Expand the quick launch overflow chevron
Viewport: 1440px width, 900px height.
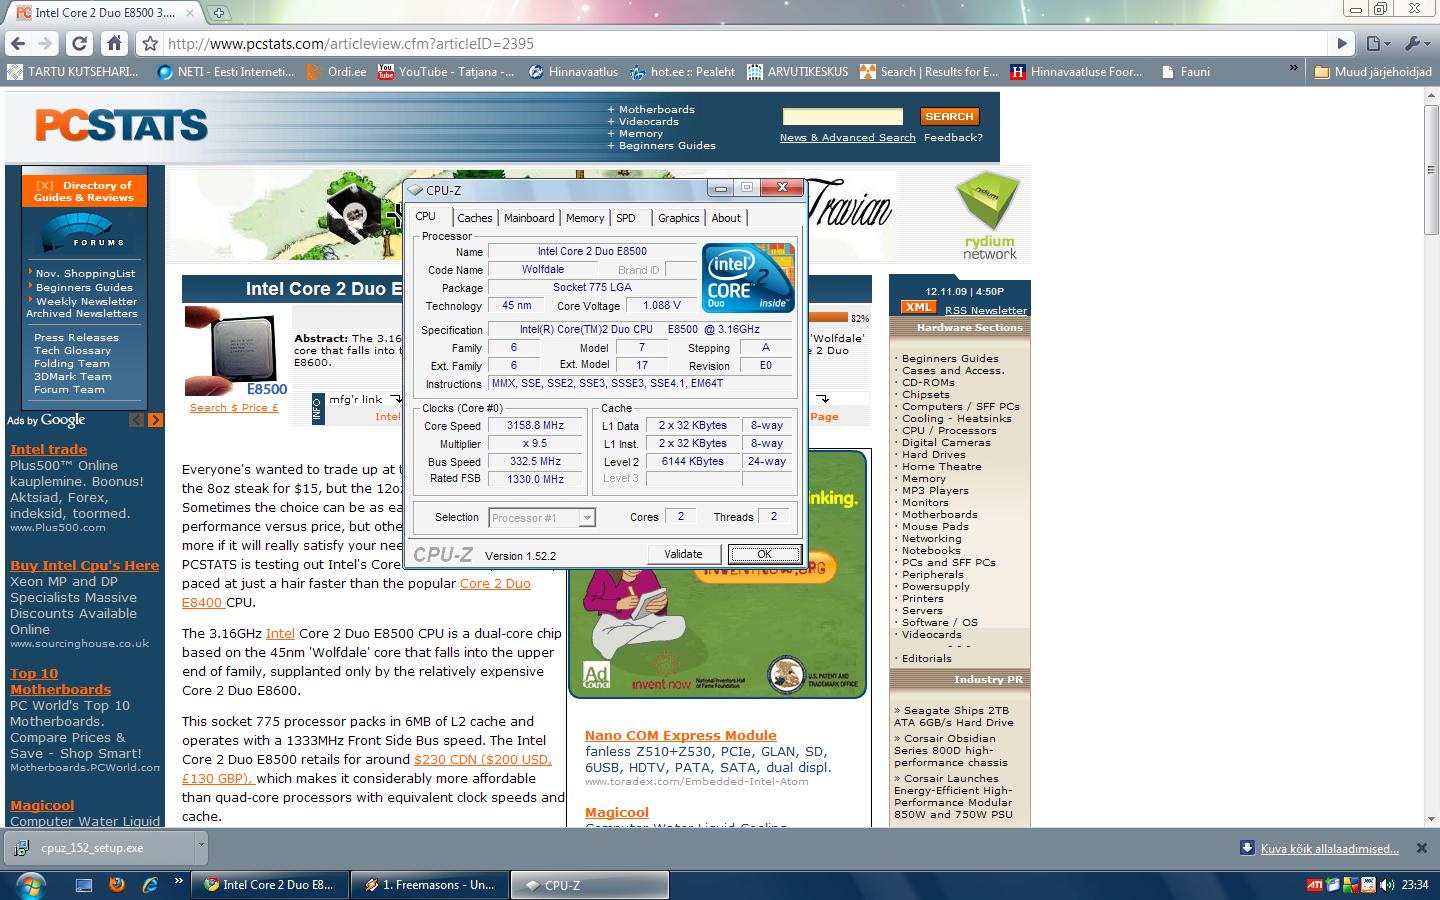point(179,881)
